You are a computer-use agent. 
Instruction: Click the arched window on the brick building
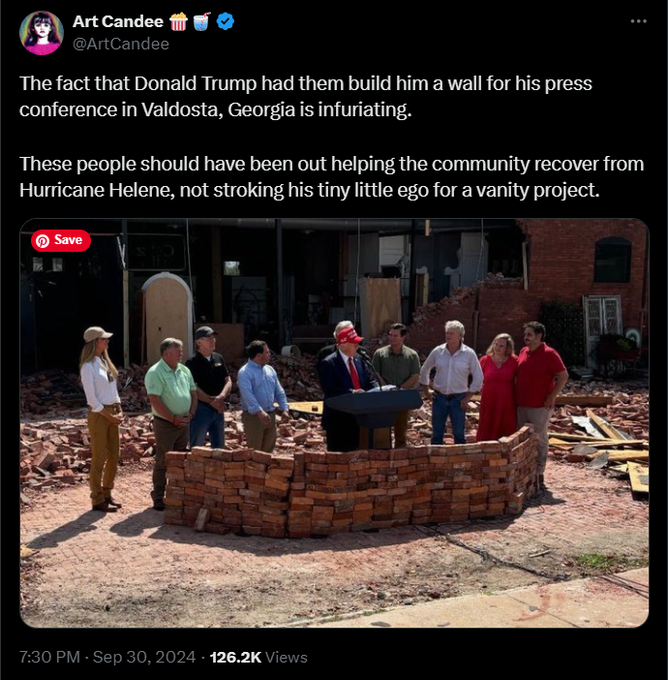tap(612, 260)
